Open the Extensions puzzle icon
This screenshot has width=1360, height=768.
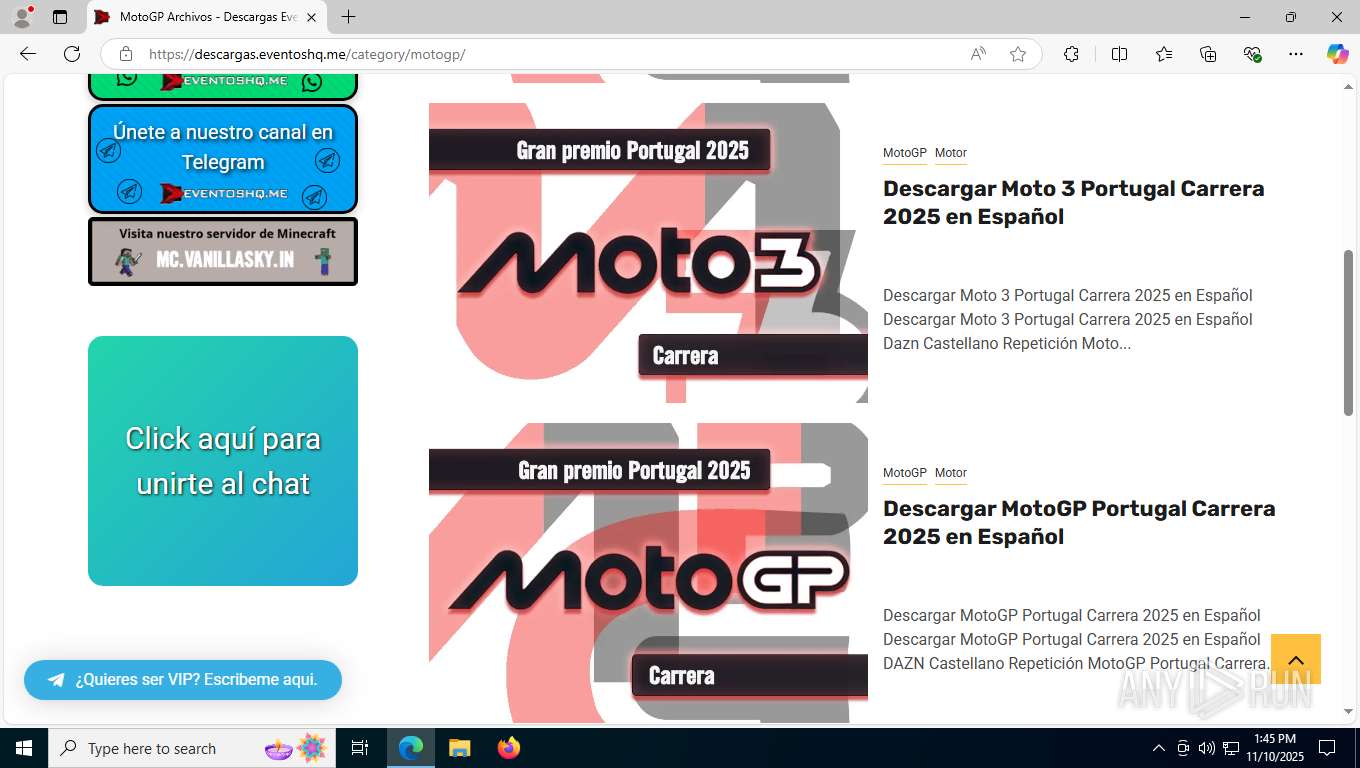tap(1071, 54)
